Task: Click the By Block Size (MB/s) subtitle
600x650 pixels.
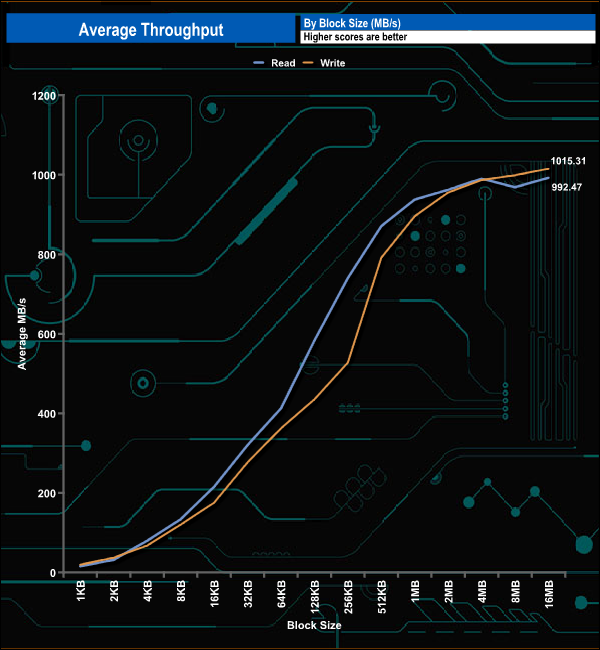Action: [x=352, y=23]
